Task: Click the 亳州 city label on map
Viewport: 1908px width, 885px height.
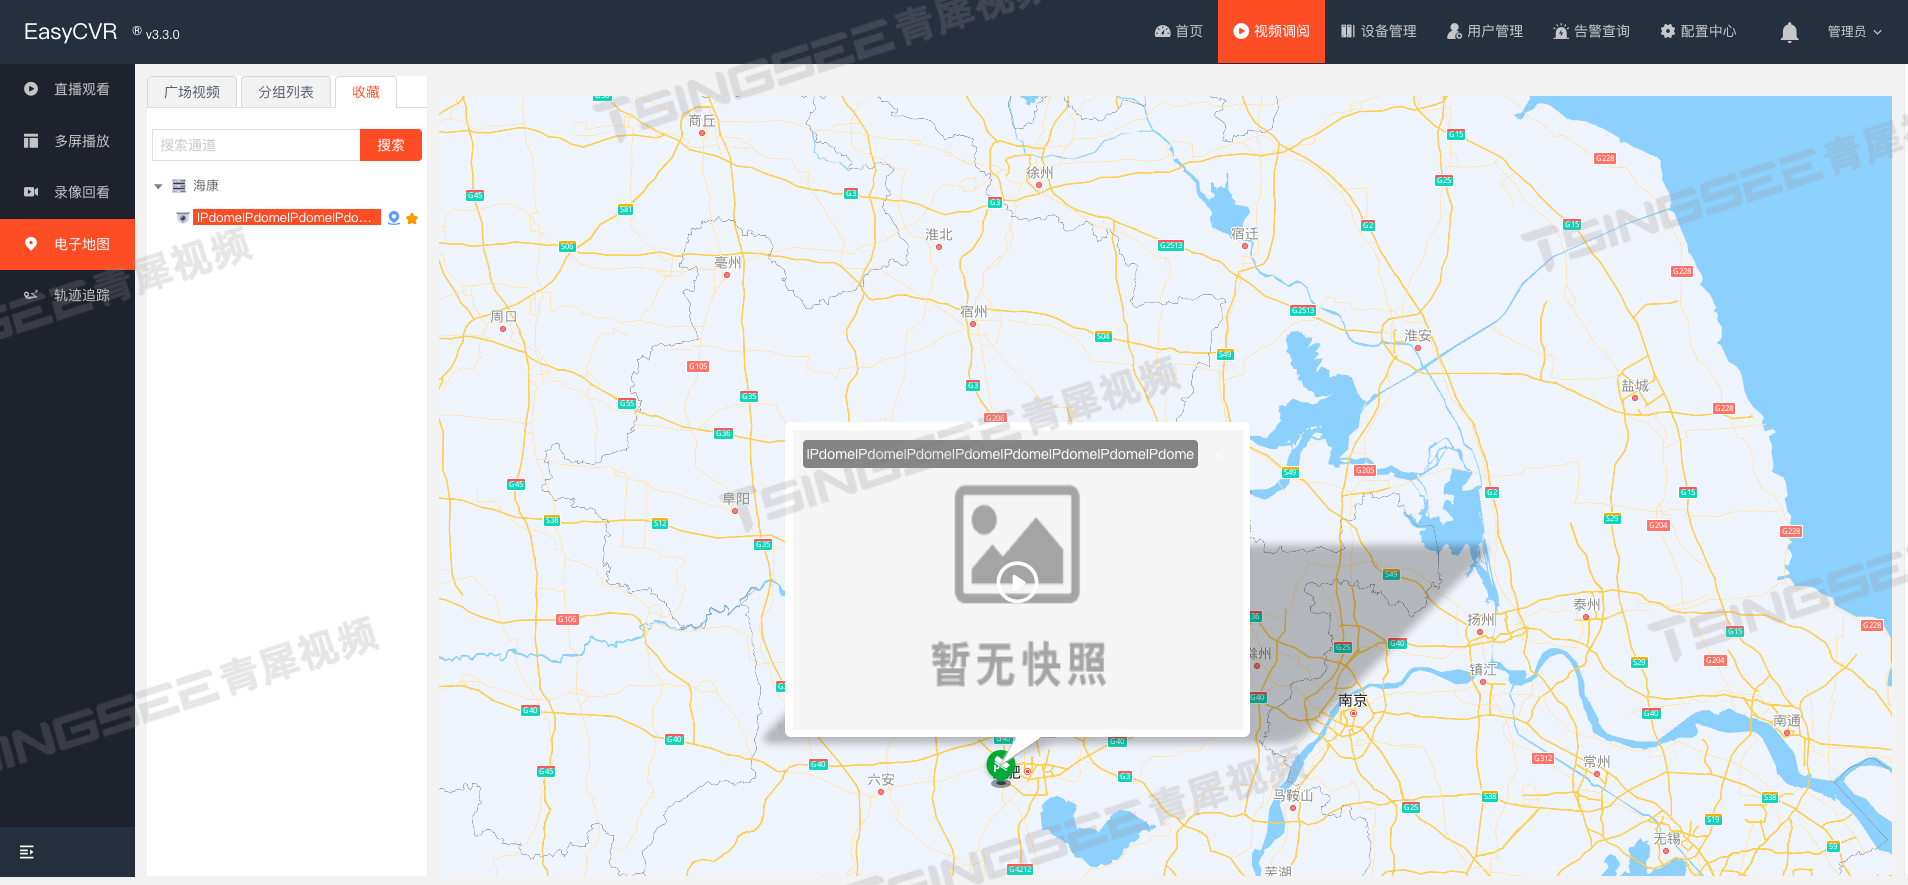Action: click(x=728, y=263)
